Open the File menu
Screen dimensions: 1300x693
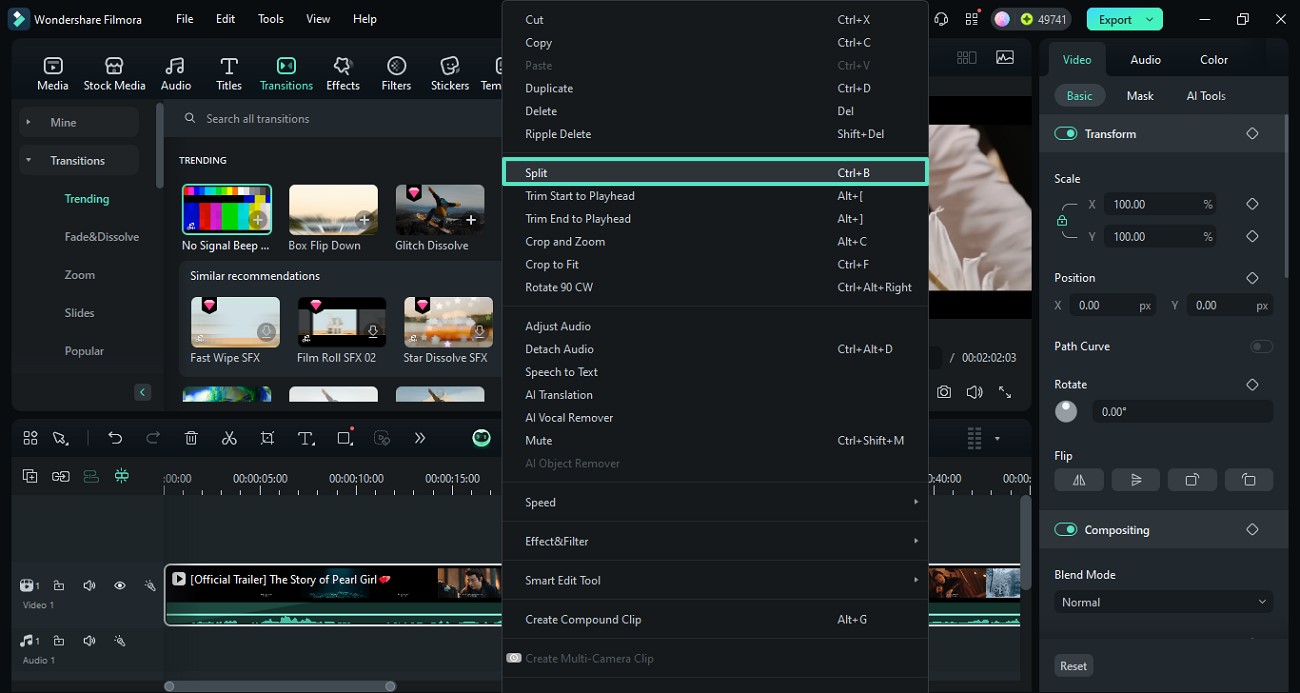tap(185, 19)
